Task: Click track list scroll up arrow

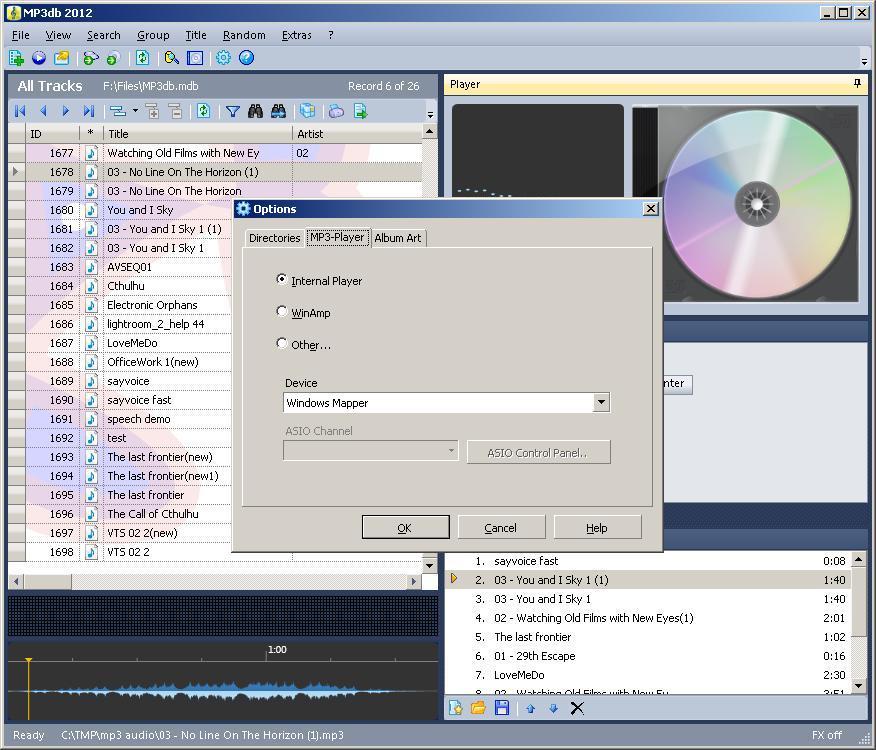Action: [429, 132]
